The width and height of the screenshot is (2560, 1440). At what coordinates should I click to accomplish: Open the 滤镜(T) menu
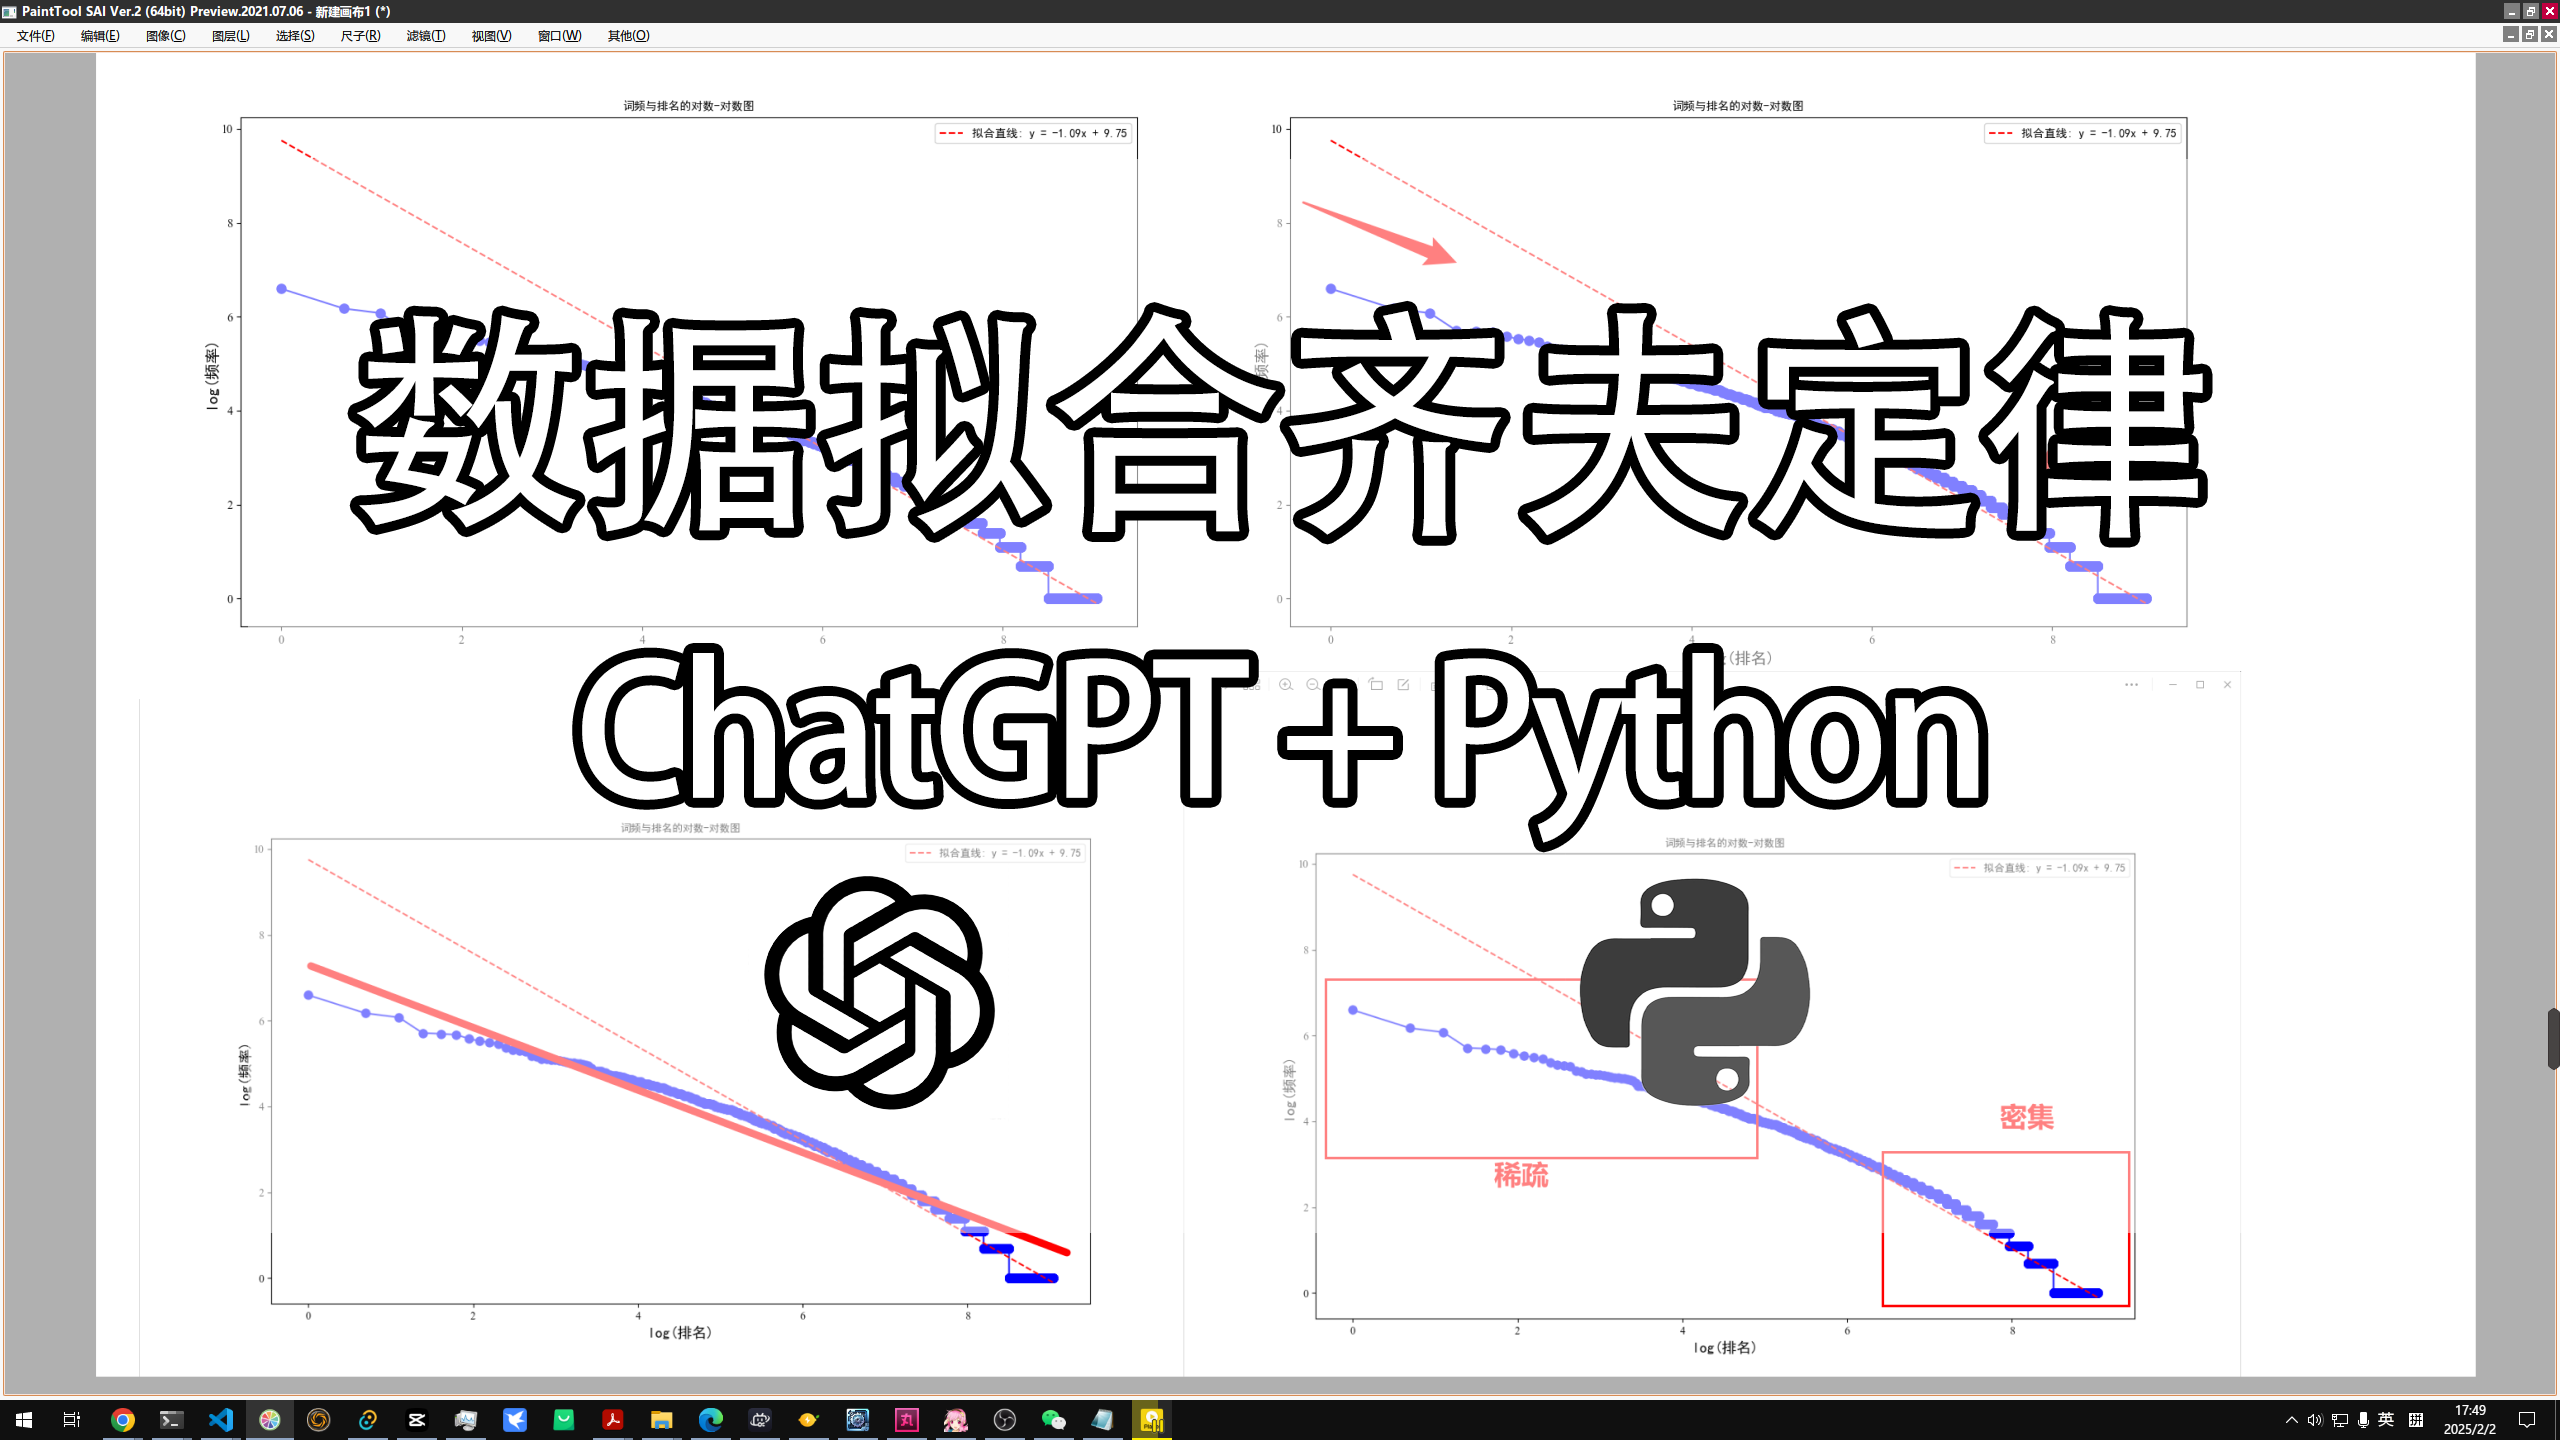coord(426,36)
